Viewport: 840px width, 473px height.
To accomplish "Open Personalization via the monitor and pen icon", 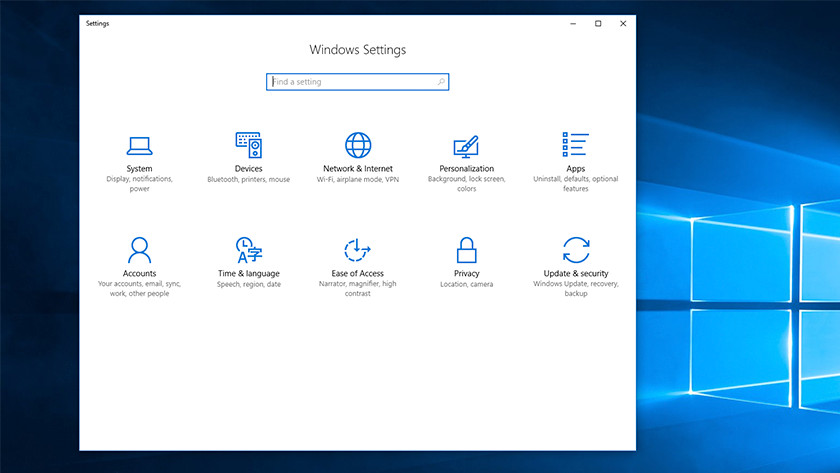I will coord(466,146).
